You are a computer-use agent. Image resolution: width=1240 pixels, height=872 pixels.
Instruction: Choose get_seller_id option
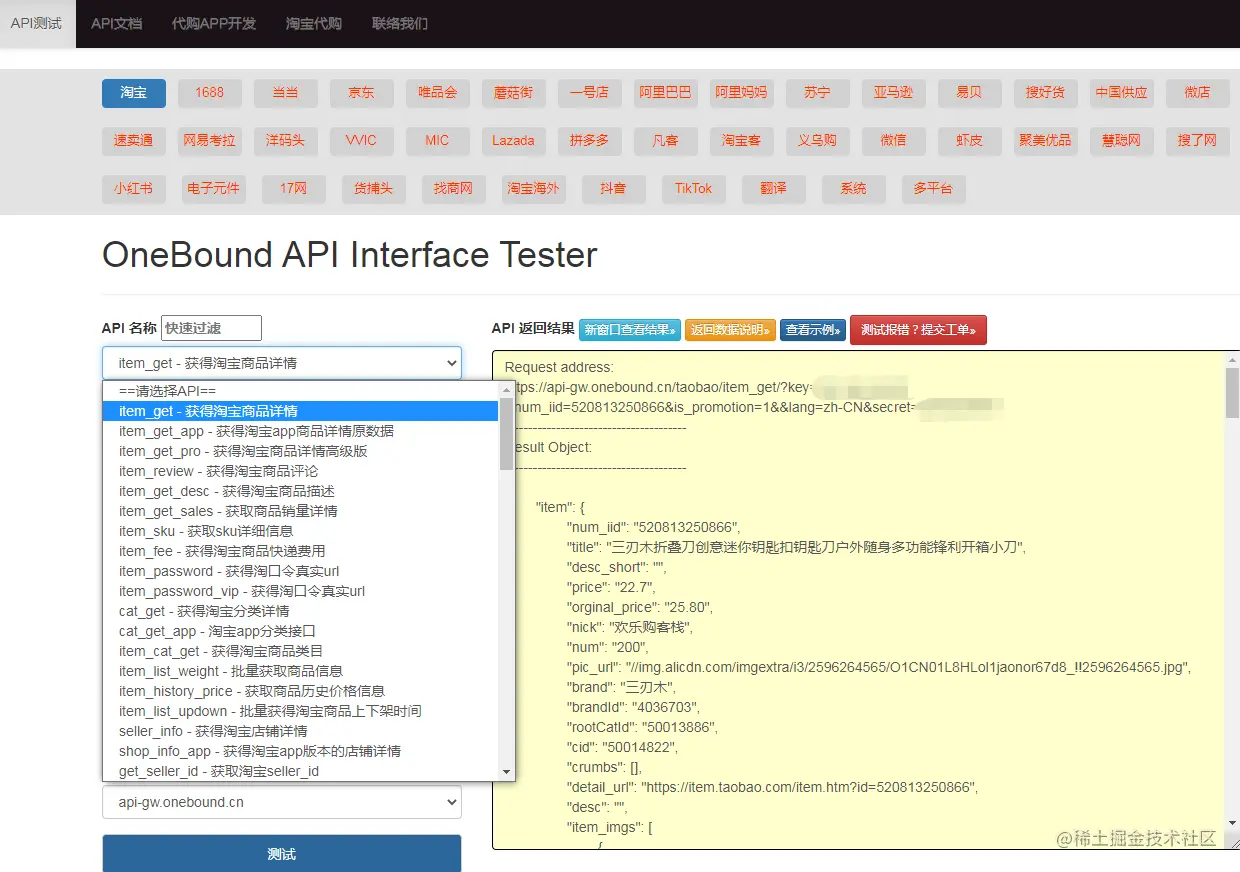click(x=301, y=771)
